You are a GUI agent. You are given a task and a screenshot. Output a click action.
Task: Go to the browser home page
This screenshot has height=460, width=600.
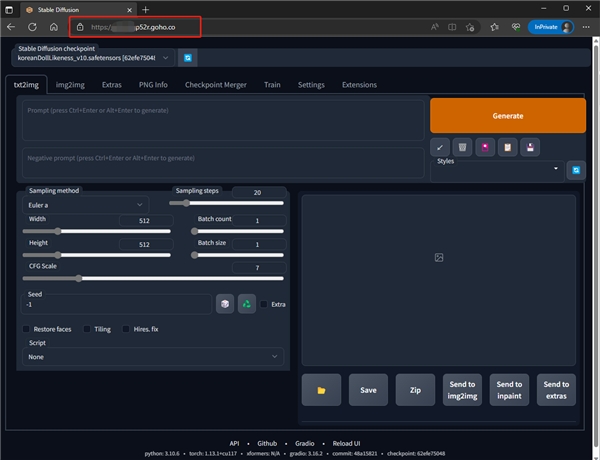pos(54,27)
